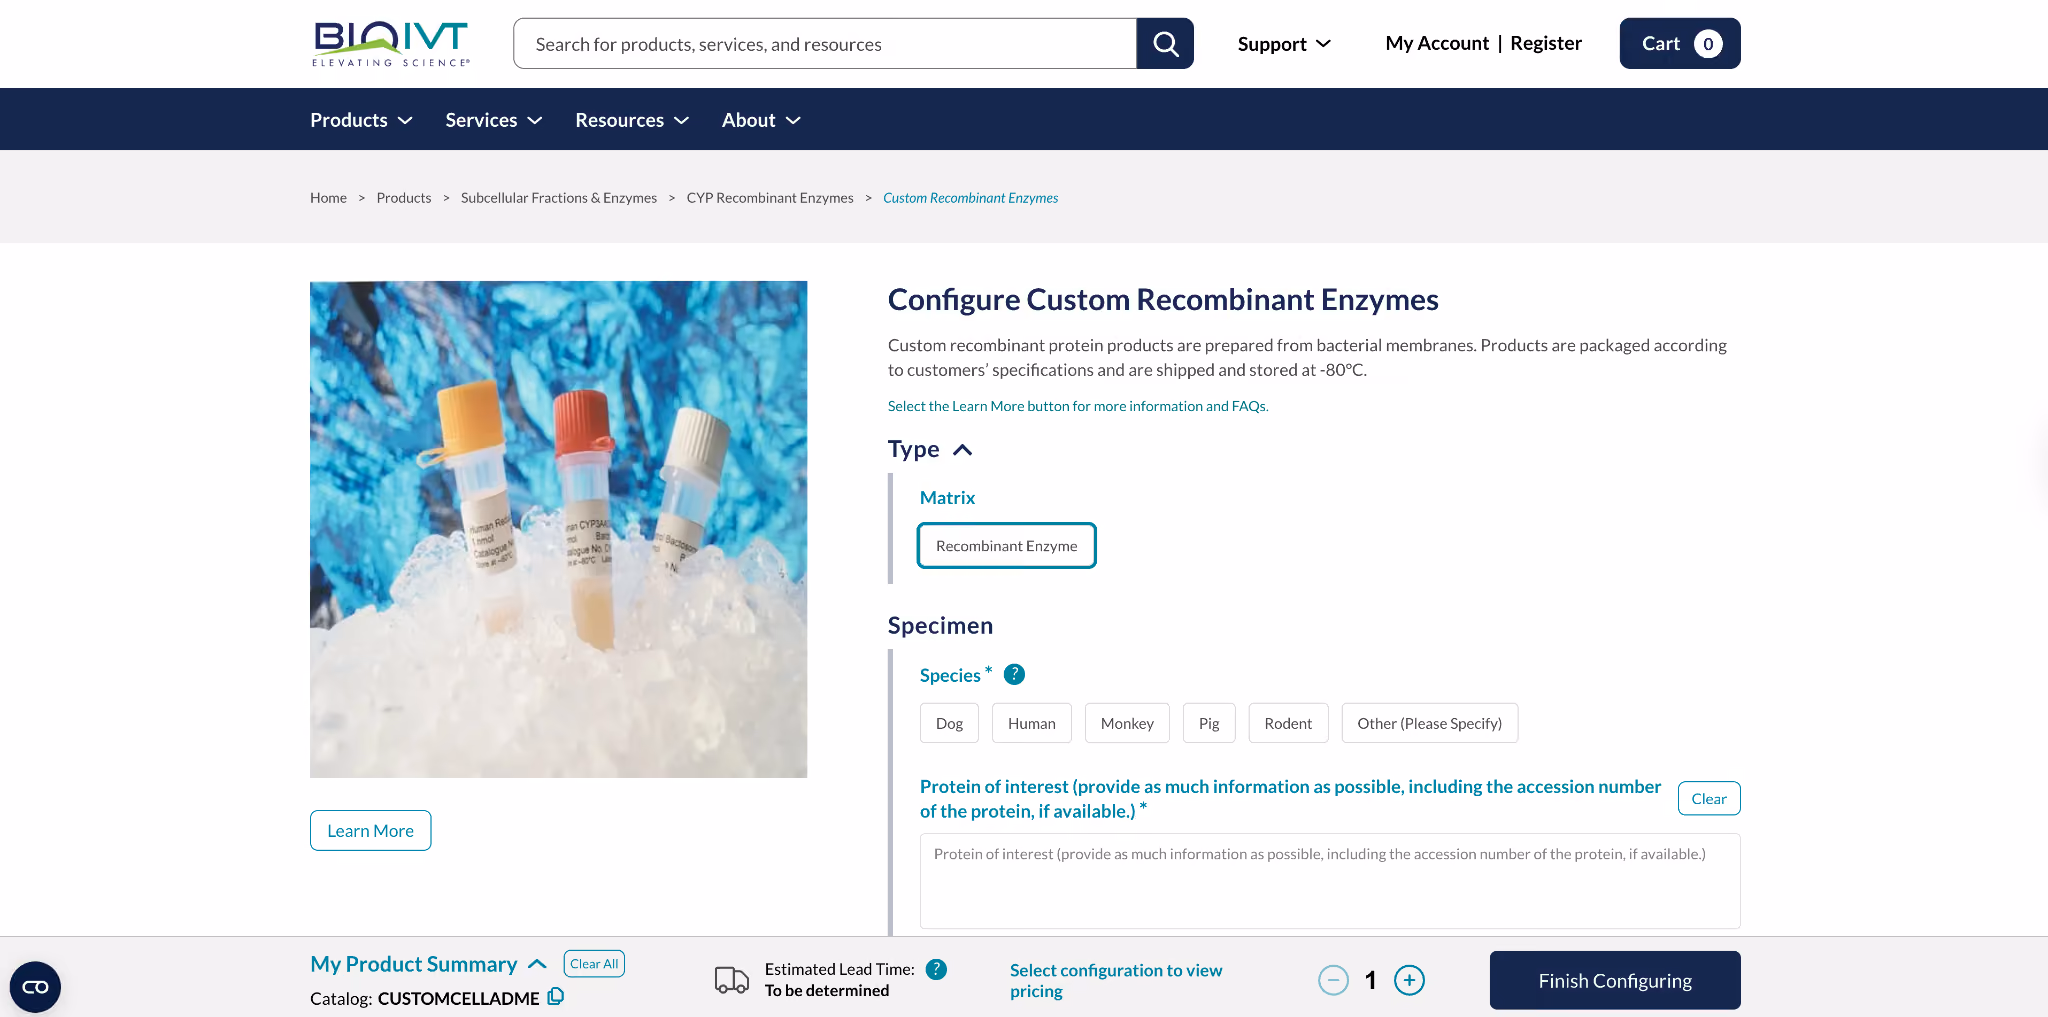Image resolution: width=2048 pixels, height=1017 pixels.
Task: Expand the About navigation menu
Action: click(x=761, y=120)
